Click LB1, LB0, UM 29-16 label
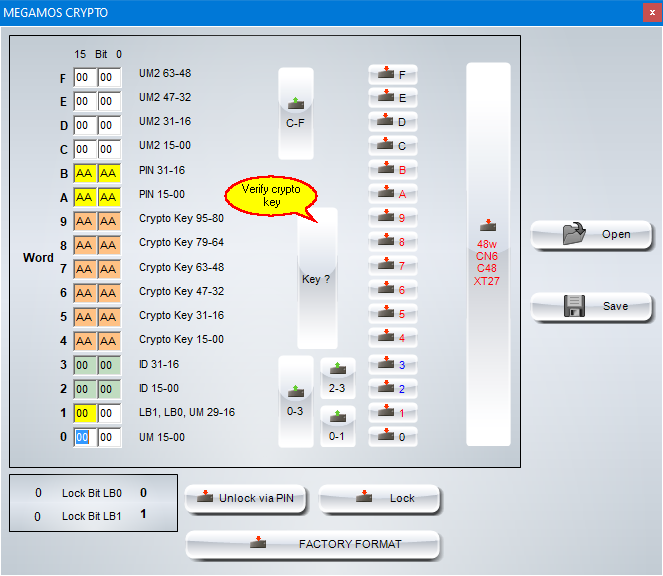Screen dimensions: 663x576 187,412
